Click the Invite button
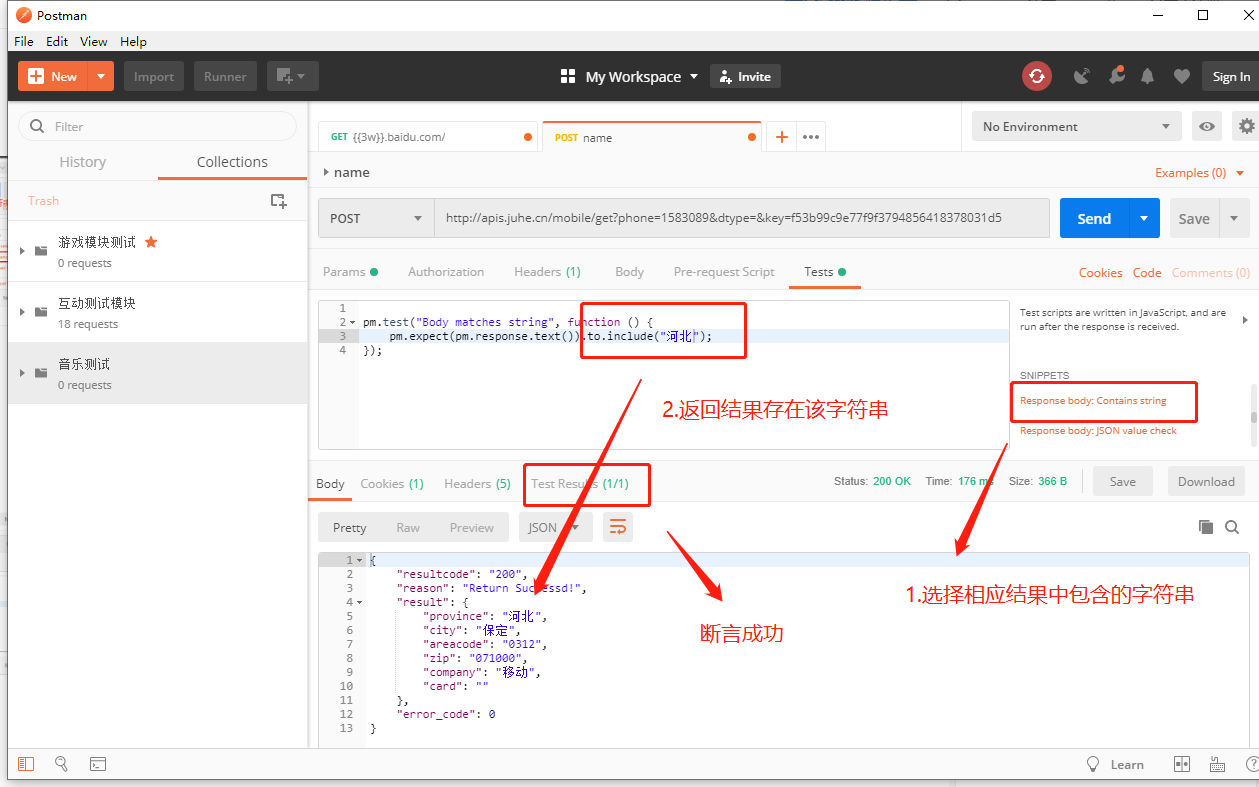 (745, 76)
